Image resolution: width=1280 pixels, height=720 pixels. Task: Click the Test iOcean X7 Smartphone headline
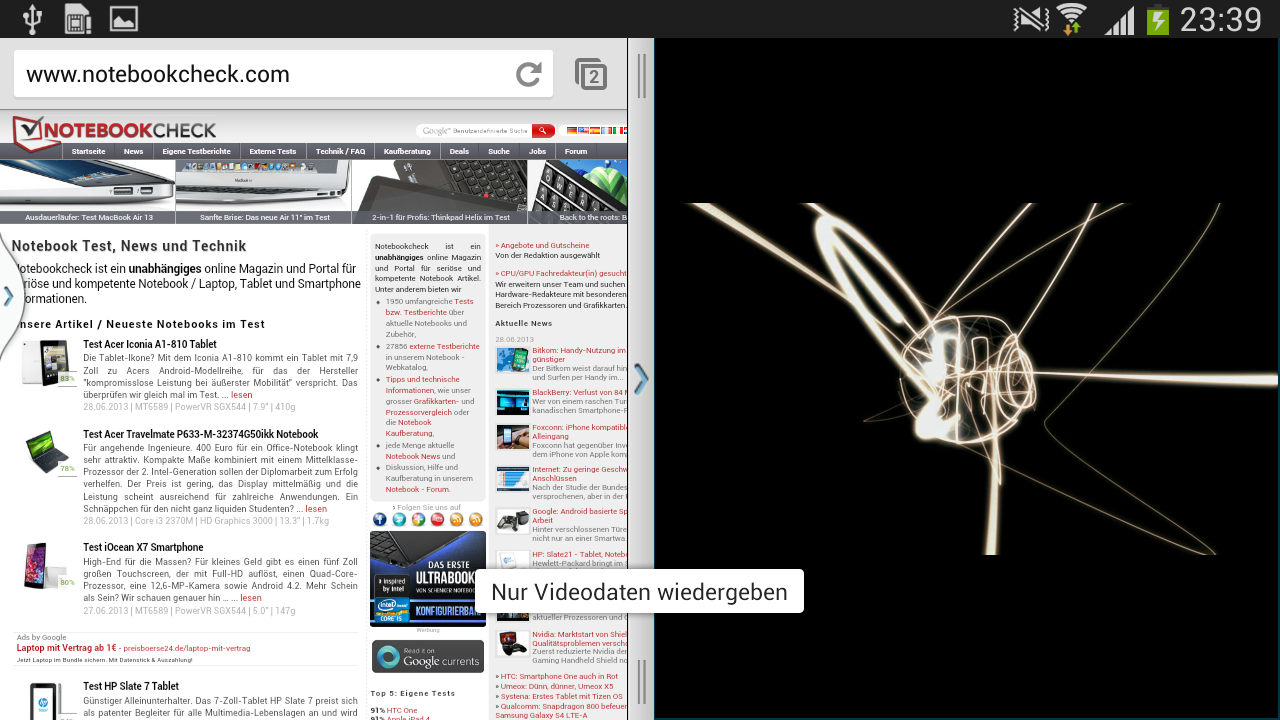[x=143, y=548]
